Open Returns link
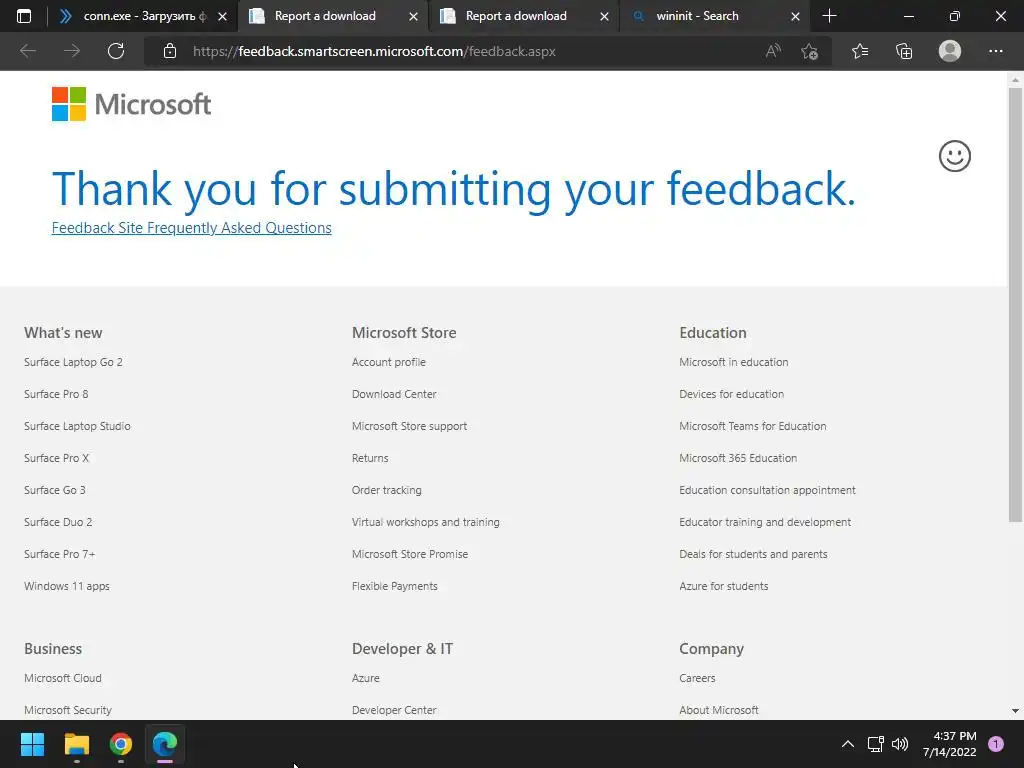Viewport: 1024px width, 768px height. (x=370, y=458)
